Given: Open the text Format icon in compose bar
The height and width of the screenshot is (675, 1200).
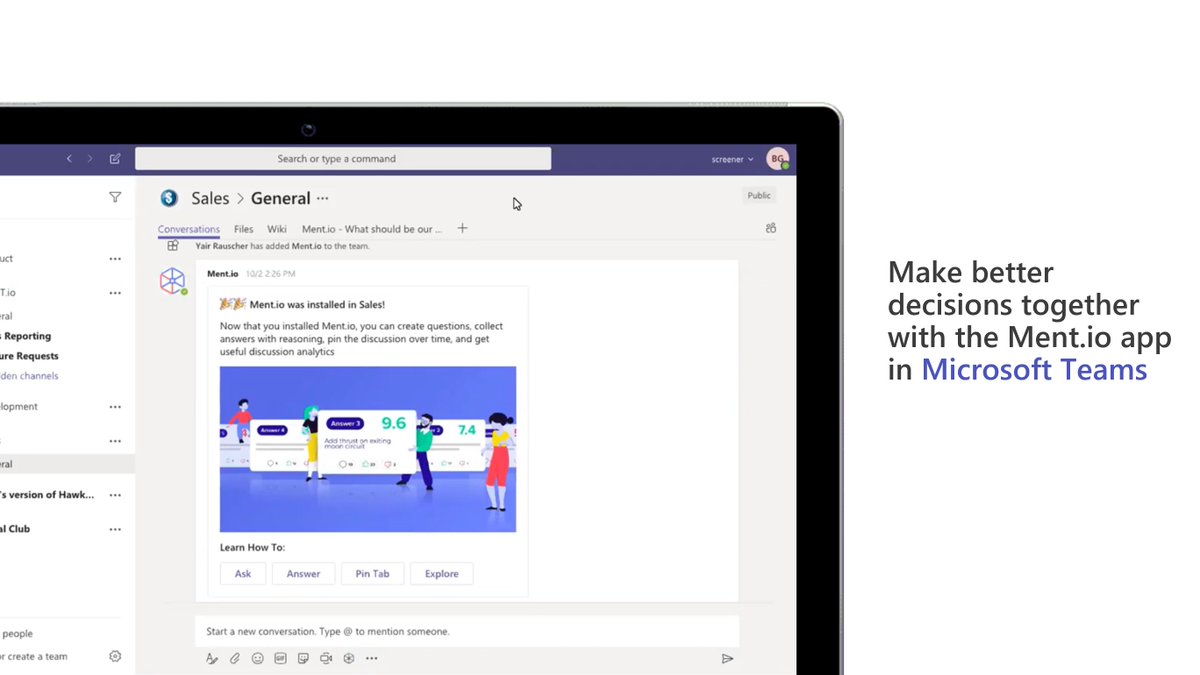Looking at the screenshot, I should click(x=212, y=658).
